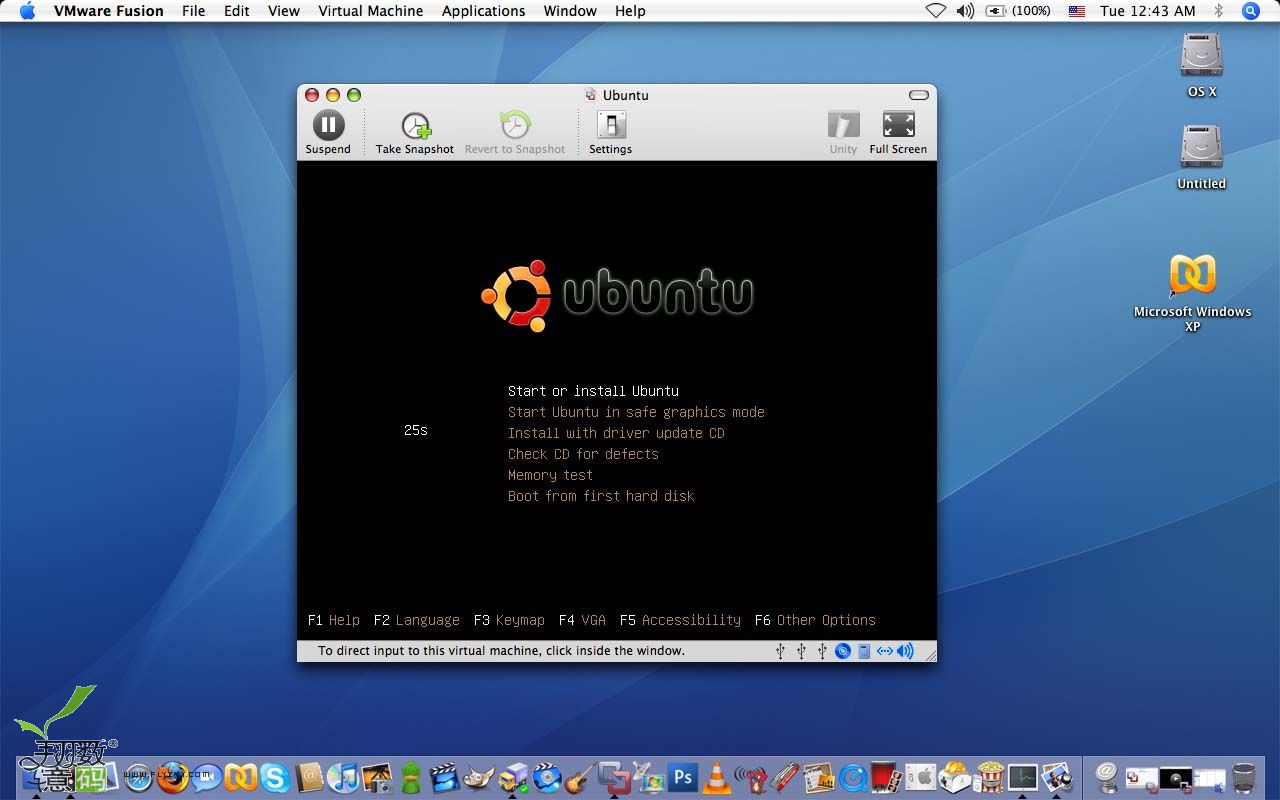1280x800 pixels.
Task: Open the Virtual Machine menu
Action: [x=371, y=11]
